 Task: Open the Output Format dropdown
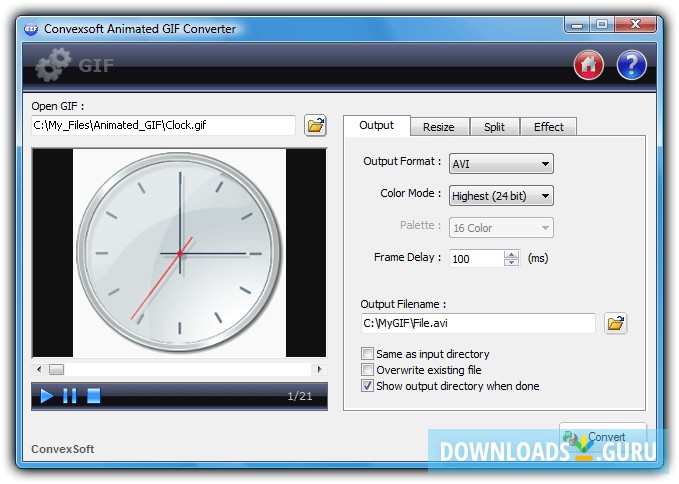[x=501, y=164]
